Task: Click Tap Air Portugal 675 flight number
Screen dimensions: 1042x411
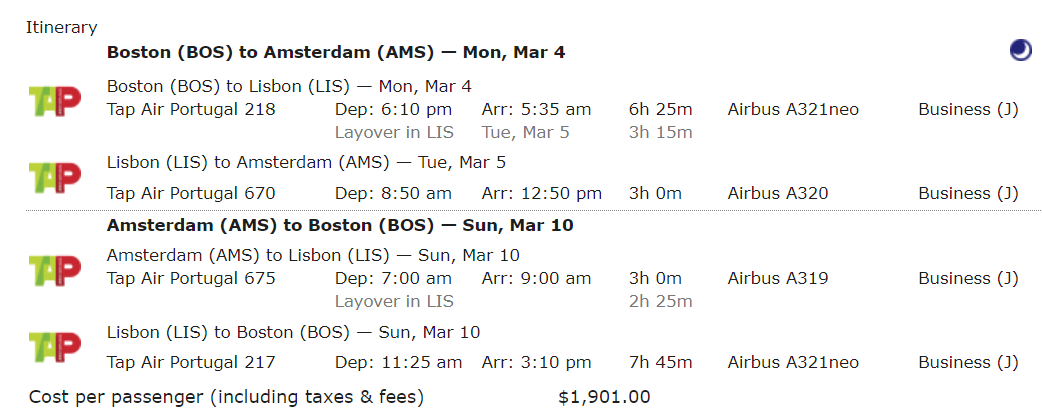Action: click(x=191, y=278)
